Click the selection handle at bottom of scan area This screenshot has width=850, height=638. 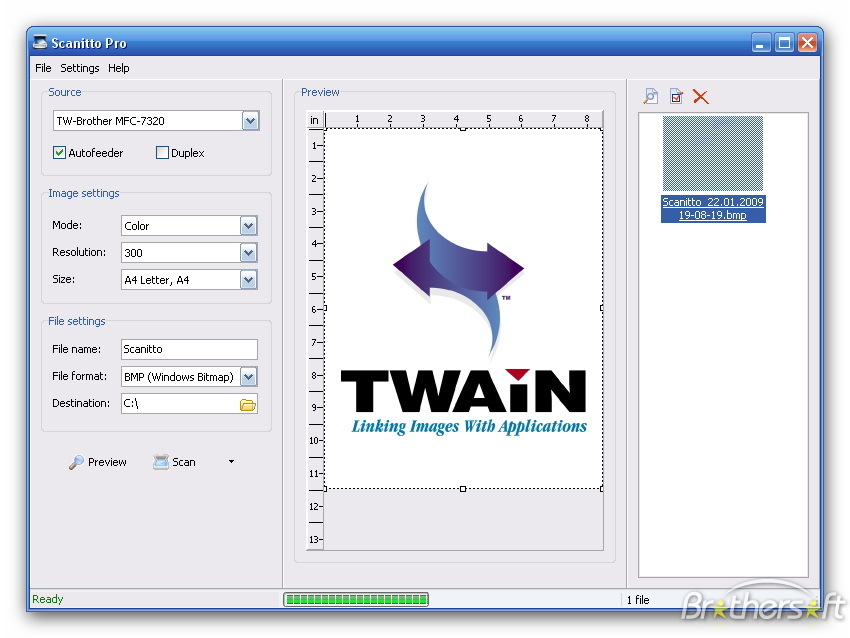(x=462, y=489)
